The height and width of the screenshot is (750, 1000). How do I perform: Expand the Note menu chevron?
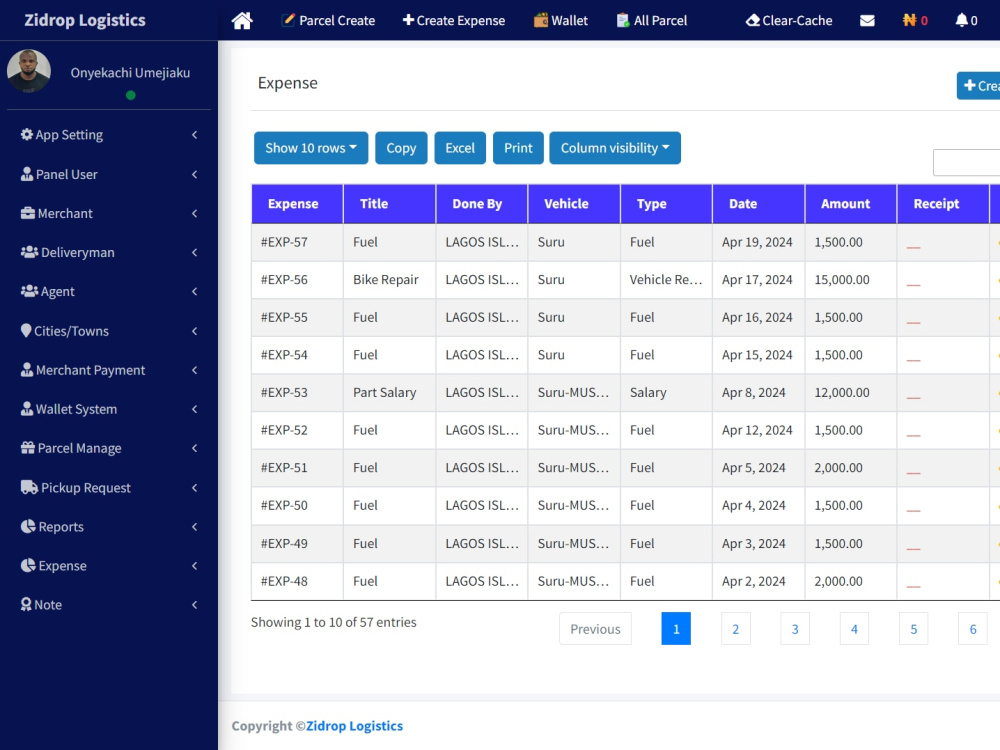pos(195,605)
